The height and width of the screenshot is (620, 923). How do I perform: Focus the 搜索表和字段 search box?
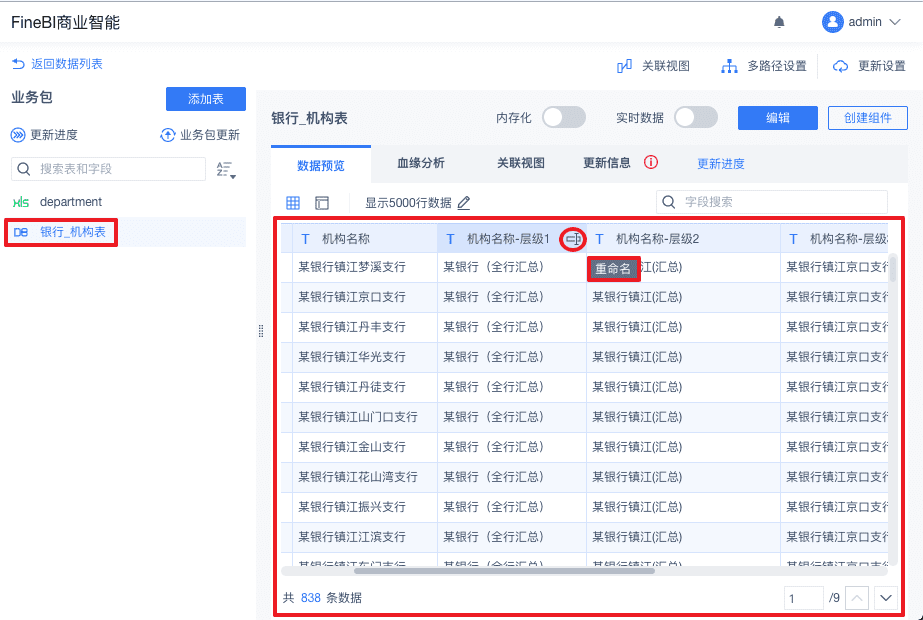[108, 169]
